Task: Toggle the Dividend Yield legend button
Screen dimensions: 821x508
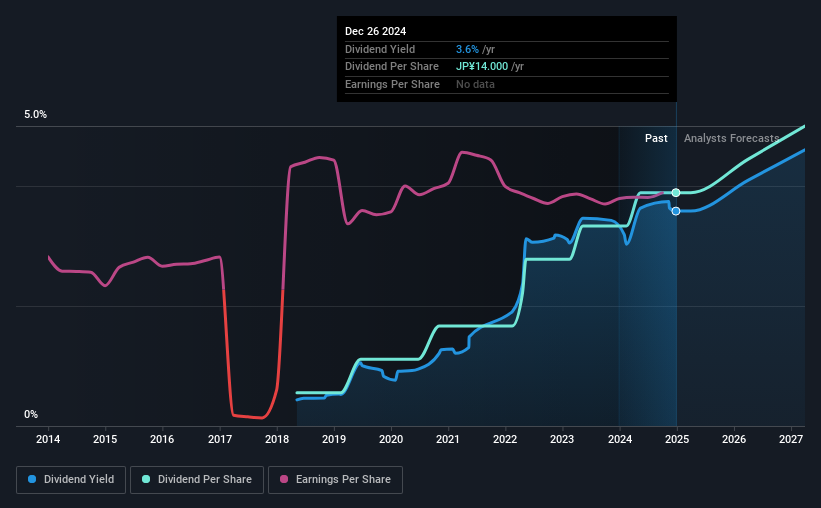Action: [x=71, y=480]
